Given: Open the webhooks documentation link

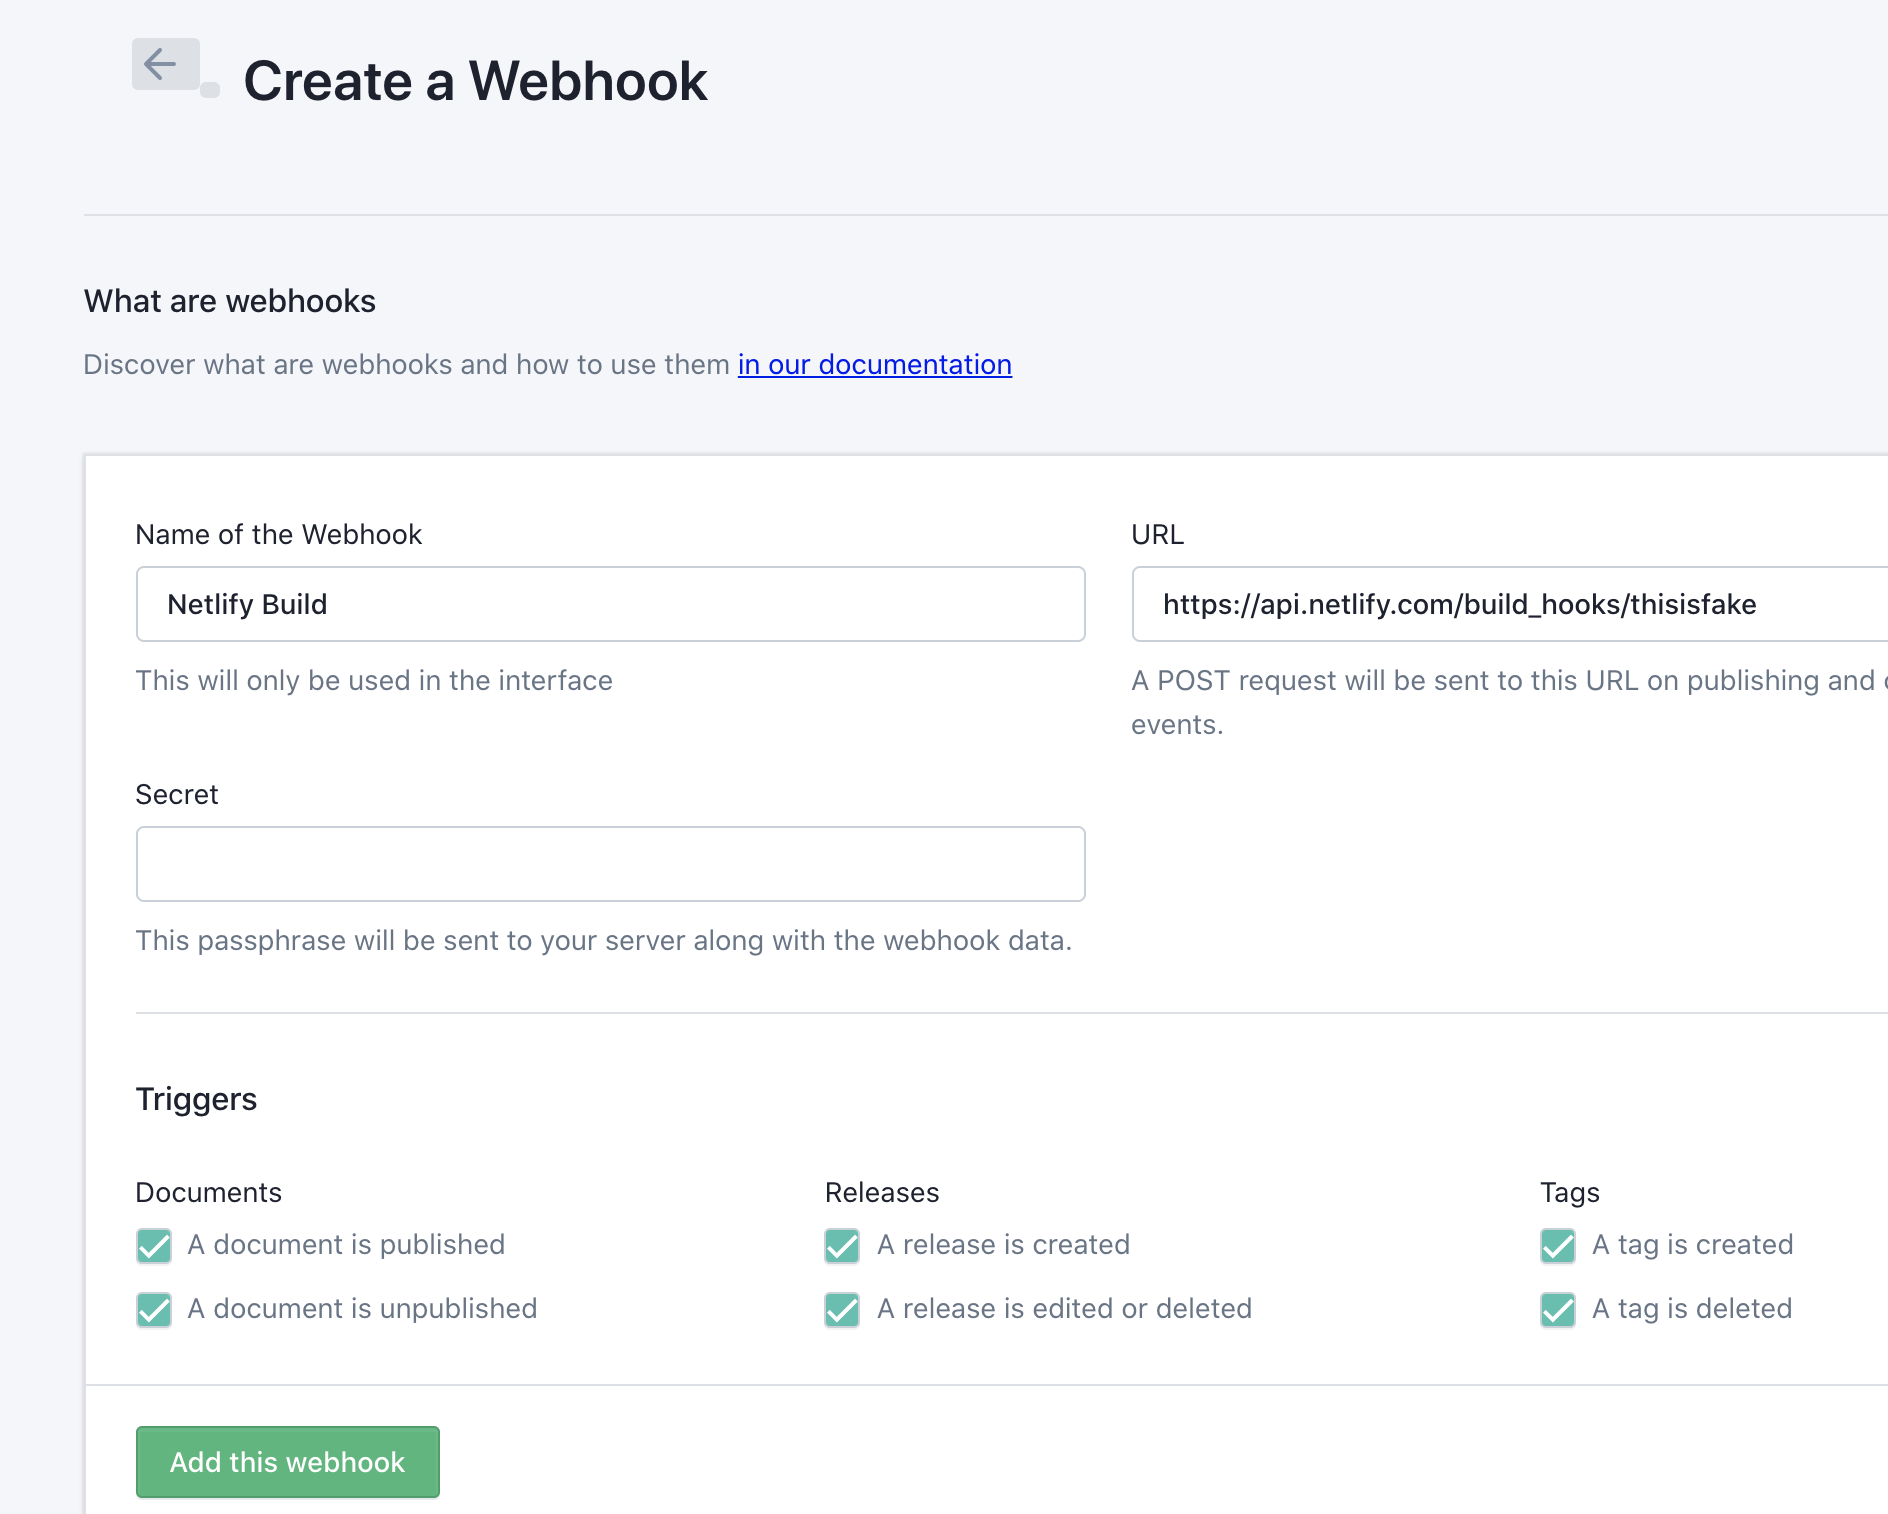Looking at the screenshot, I should click(873, 364).
